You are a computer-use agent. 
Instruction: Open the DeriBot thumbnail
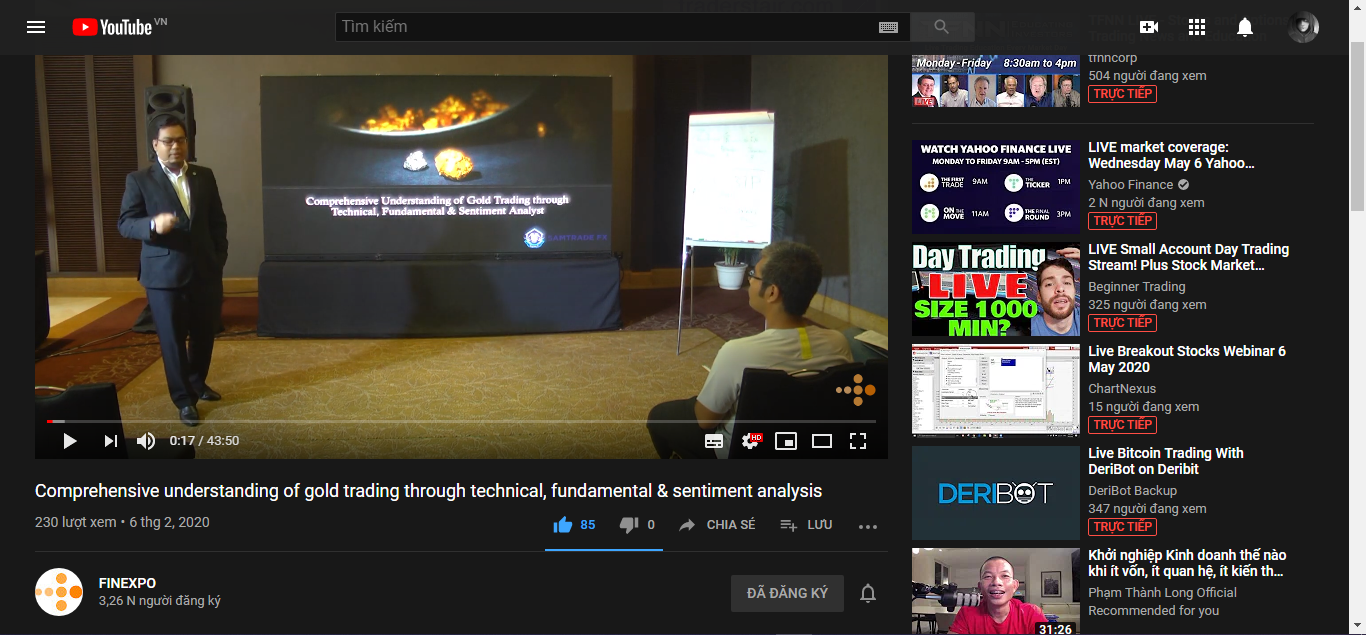point(996,493)
